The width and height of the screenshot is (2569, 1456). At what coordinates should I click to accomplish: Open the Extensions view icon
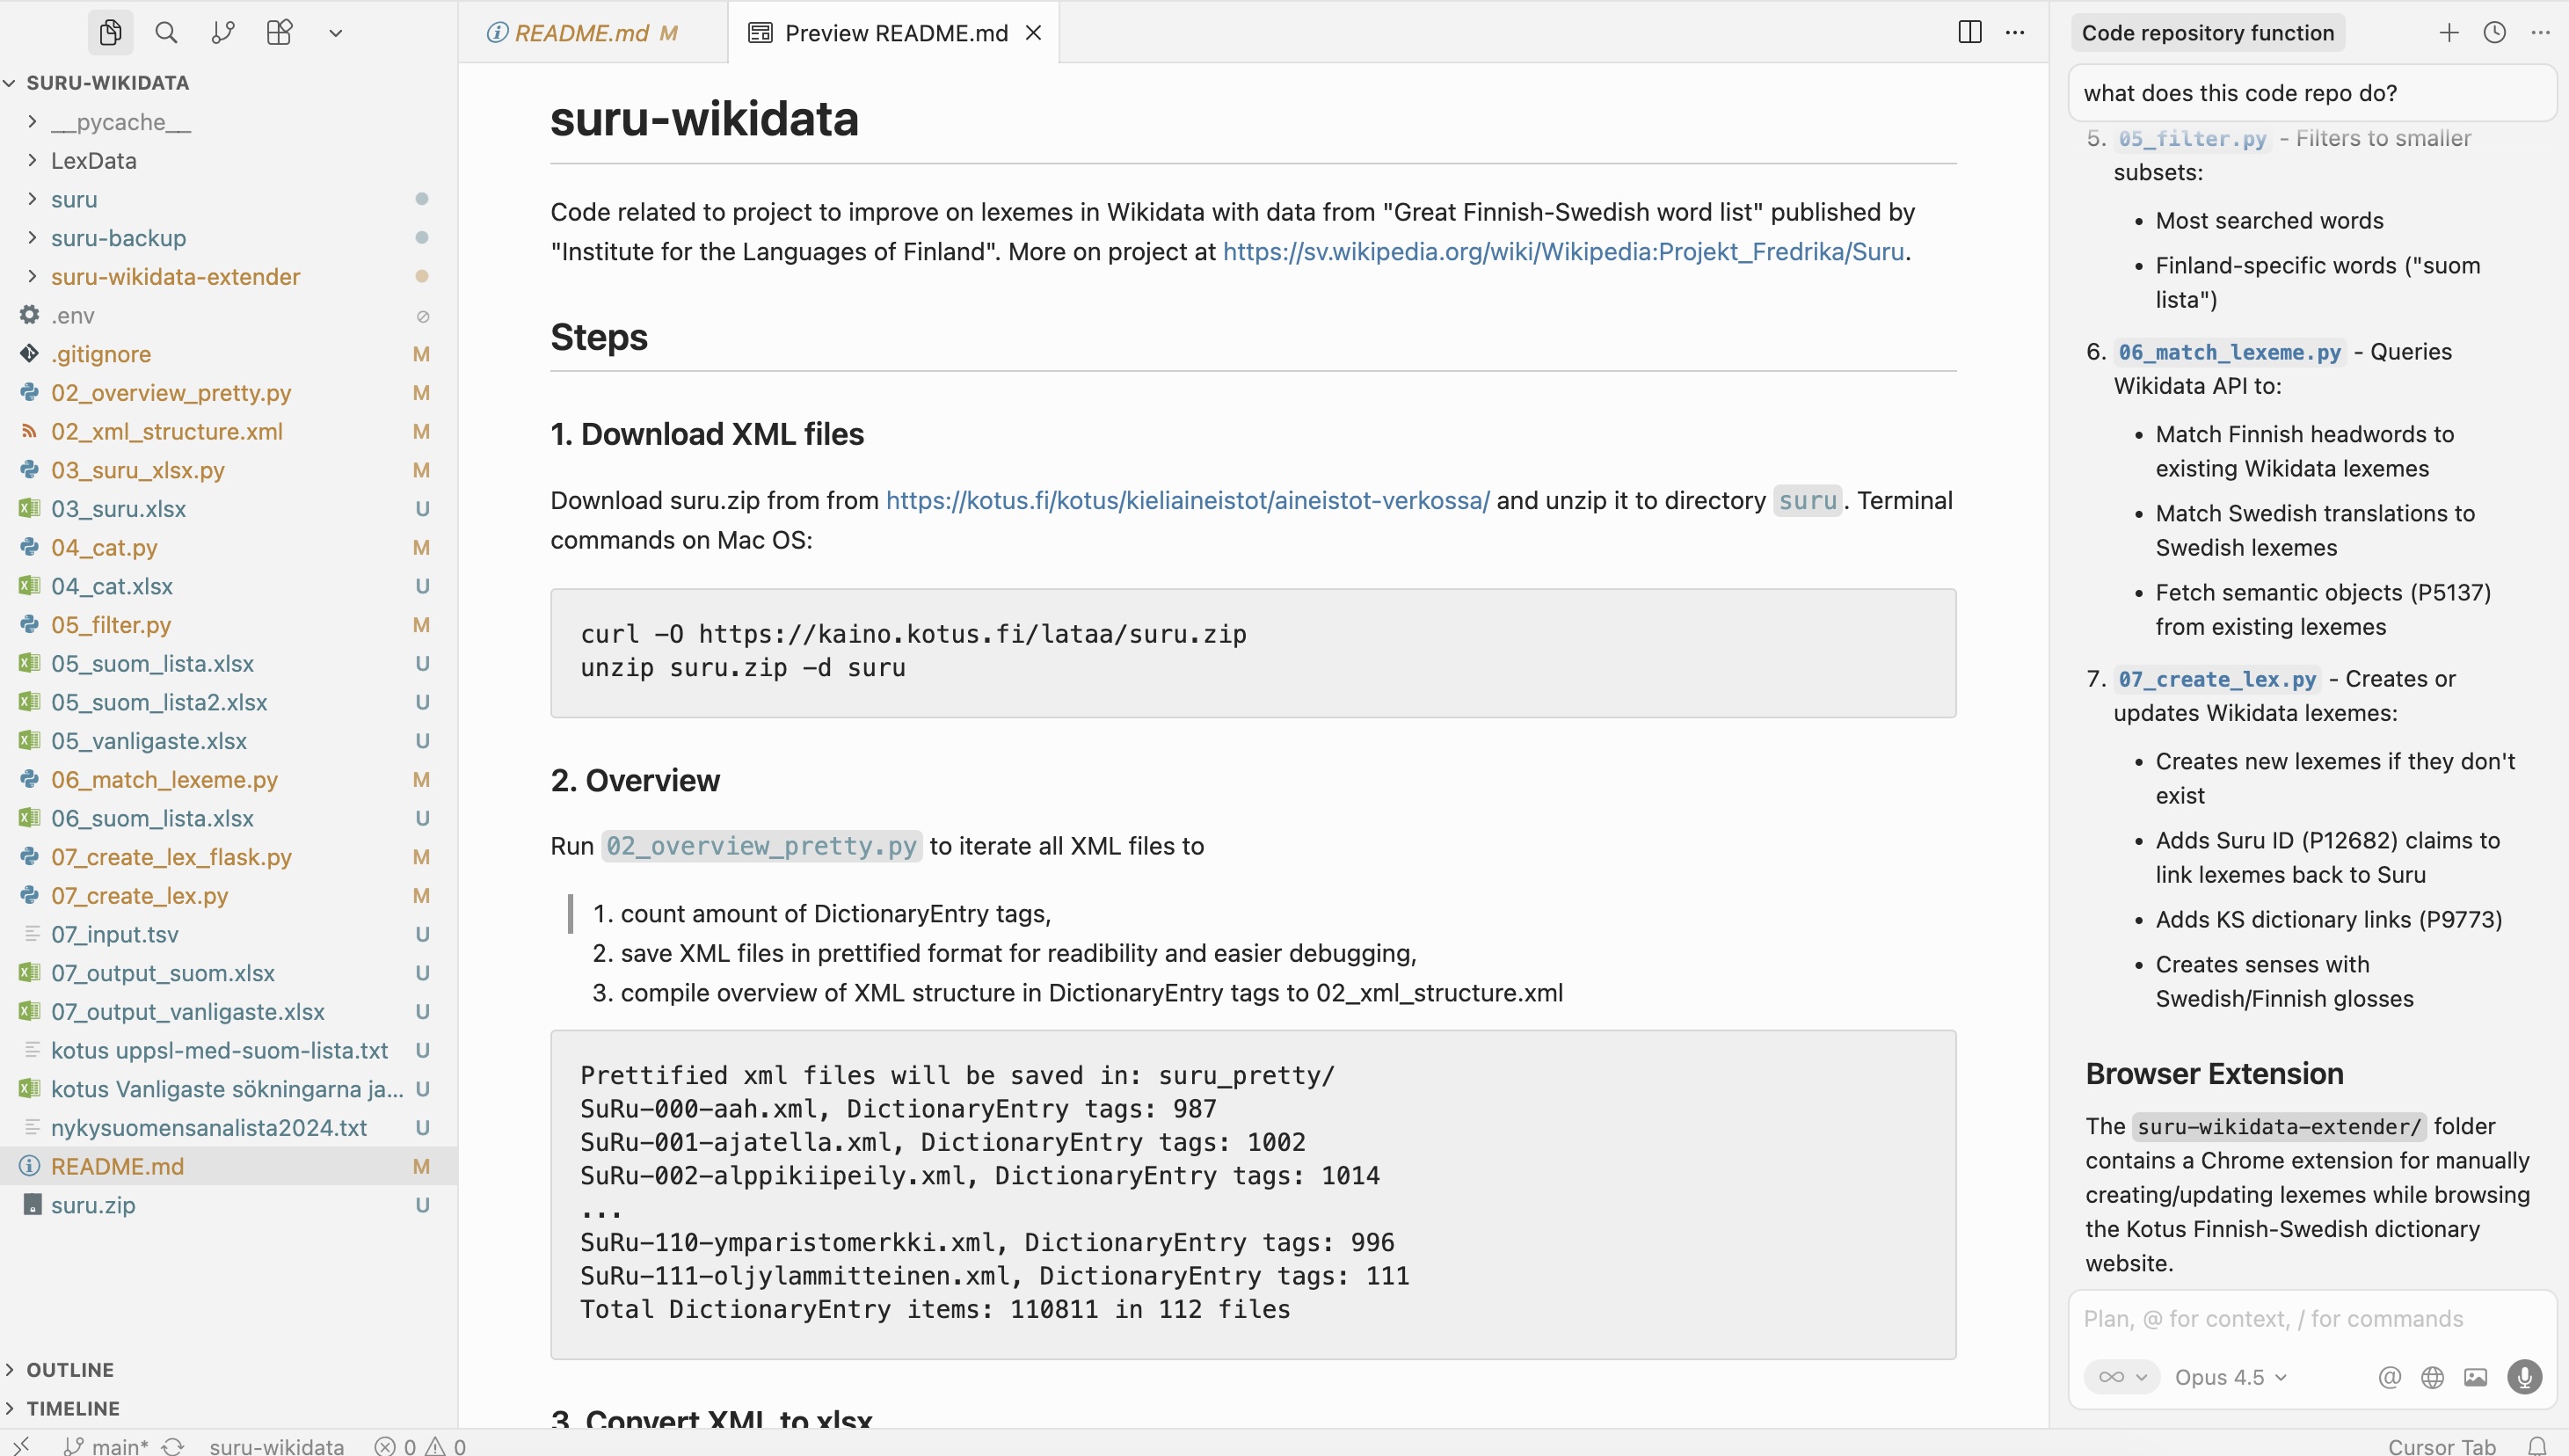(279, 32)
